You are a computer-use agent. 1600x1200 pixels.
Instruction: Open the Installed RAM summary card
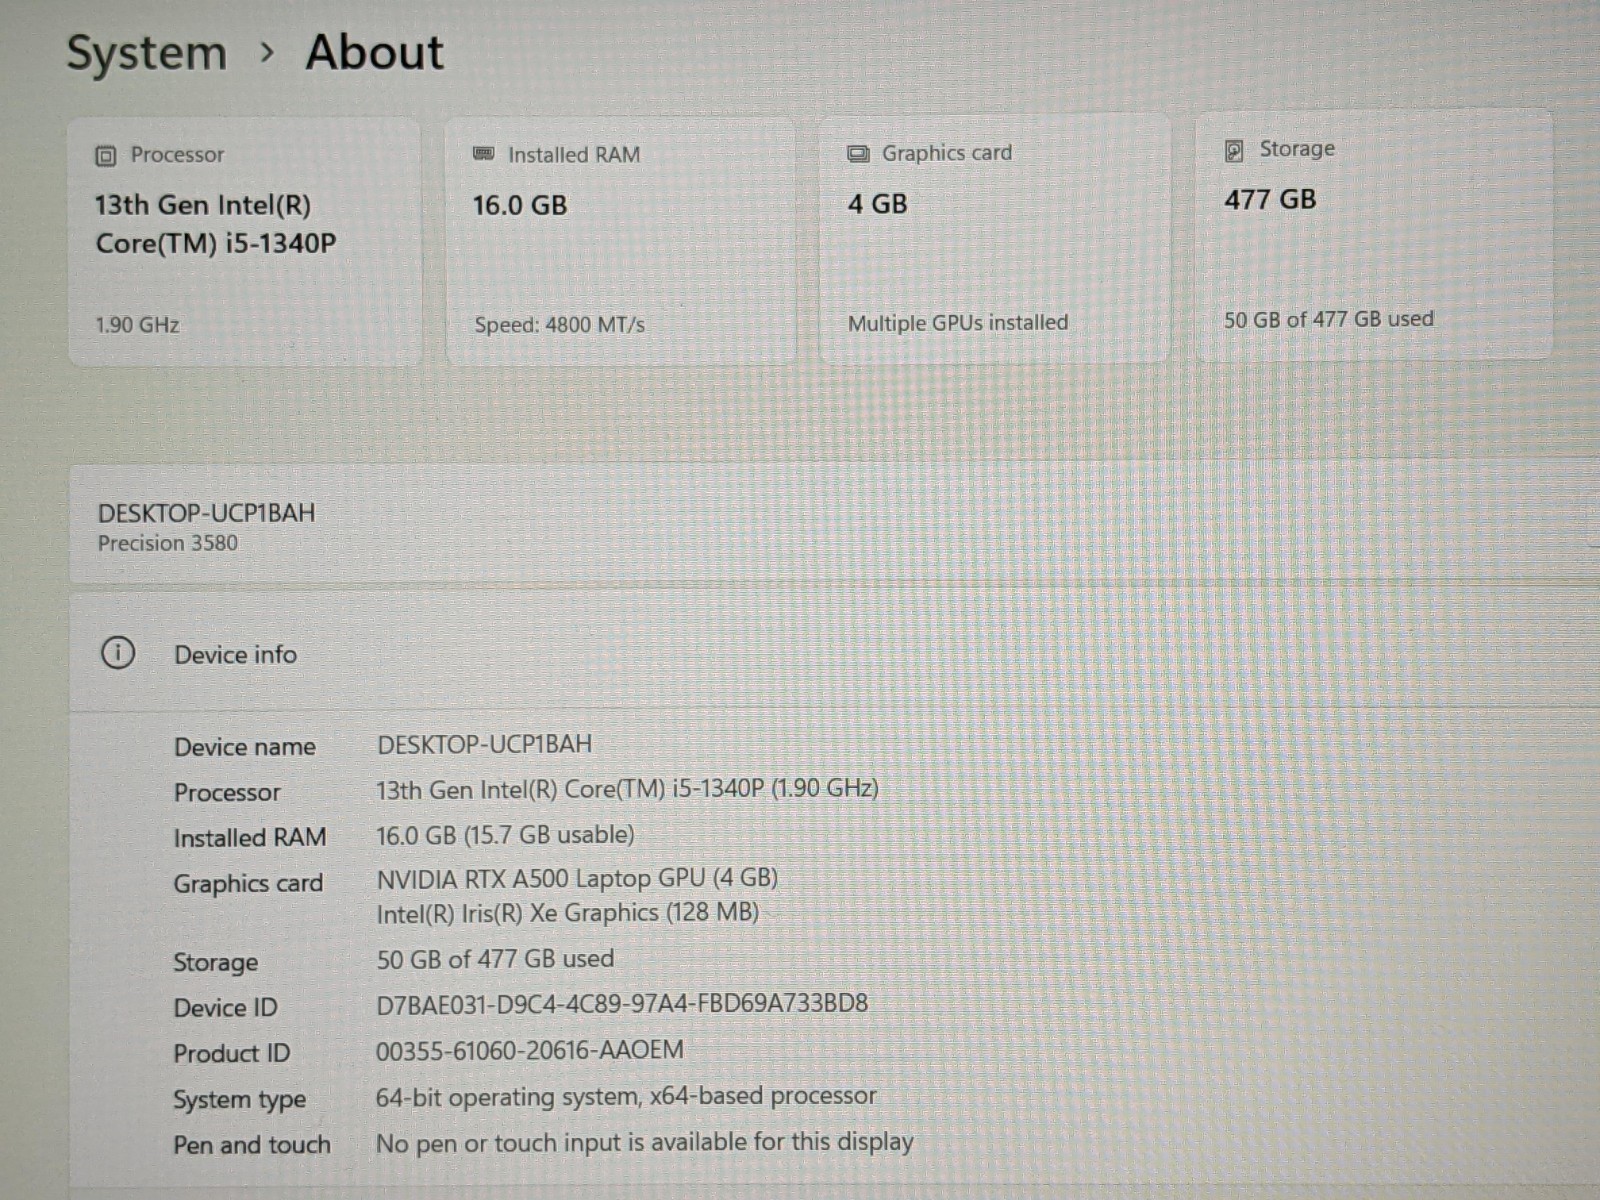621,240
